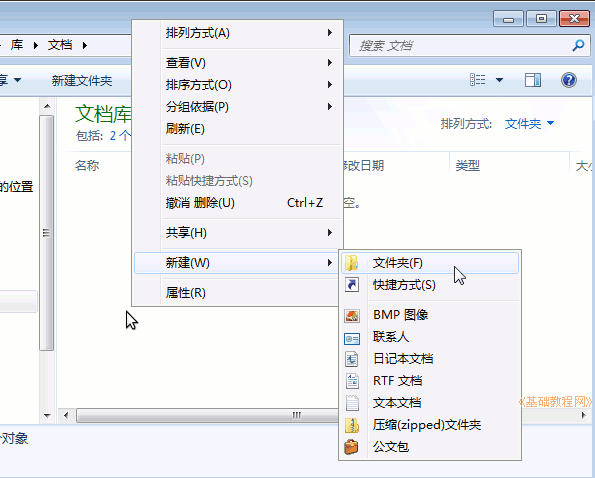
Task: Expand the 文档 breadcrumb arrow
Action: click(85, 46)
